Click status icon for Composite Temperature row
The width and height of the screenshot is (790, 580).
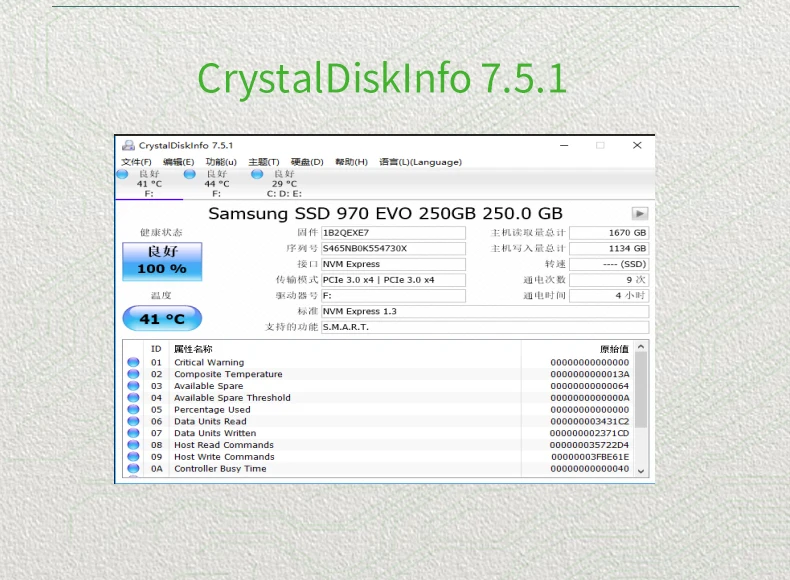coord(133,374)
